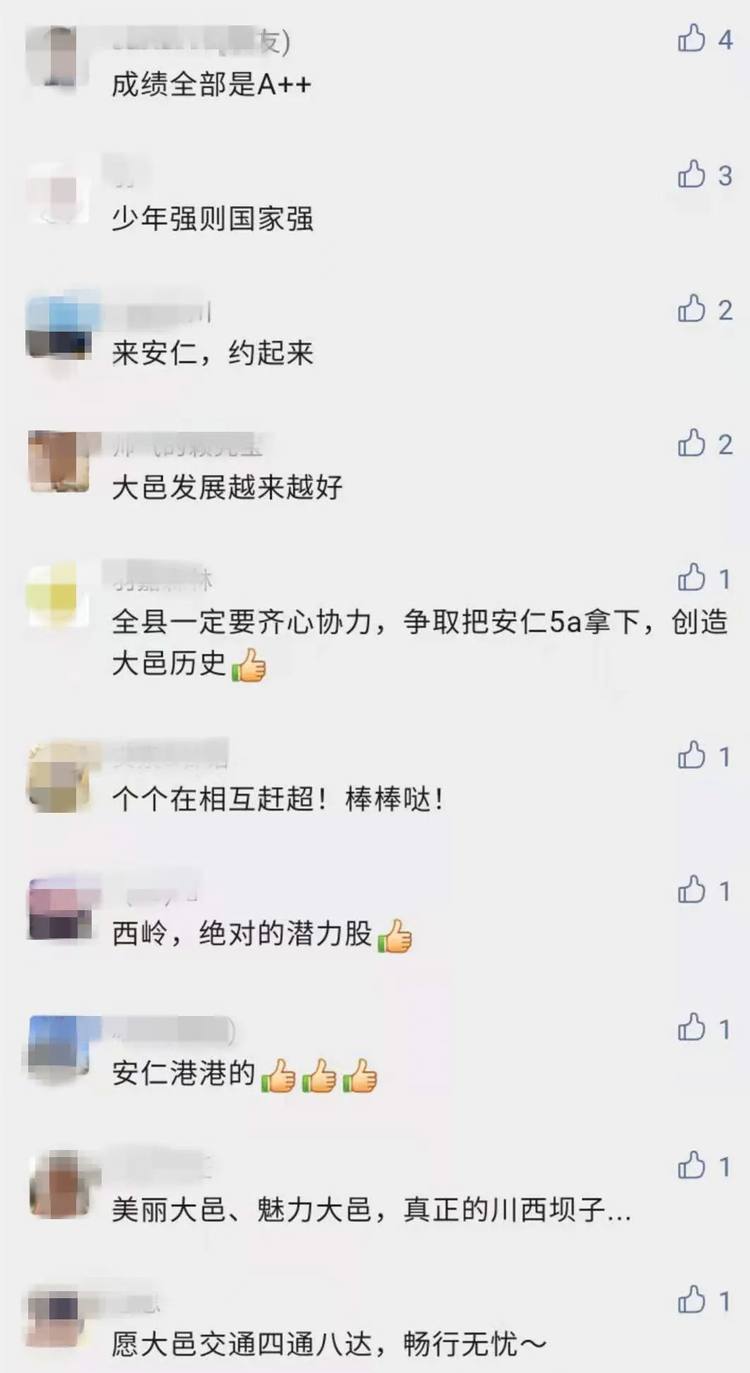
Task: Tap thumbs-up on 来安仁，约起来
Action: coord(692,309)
